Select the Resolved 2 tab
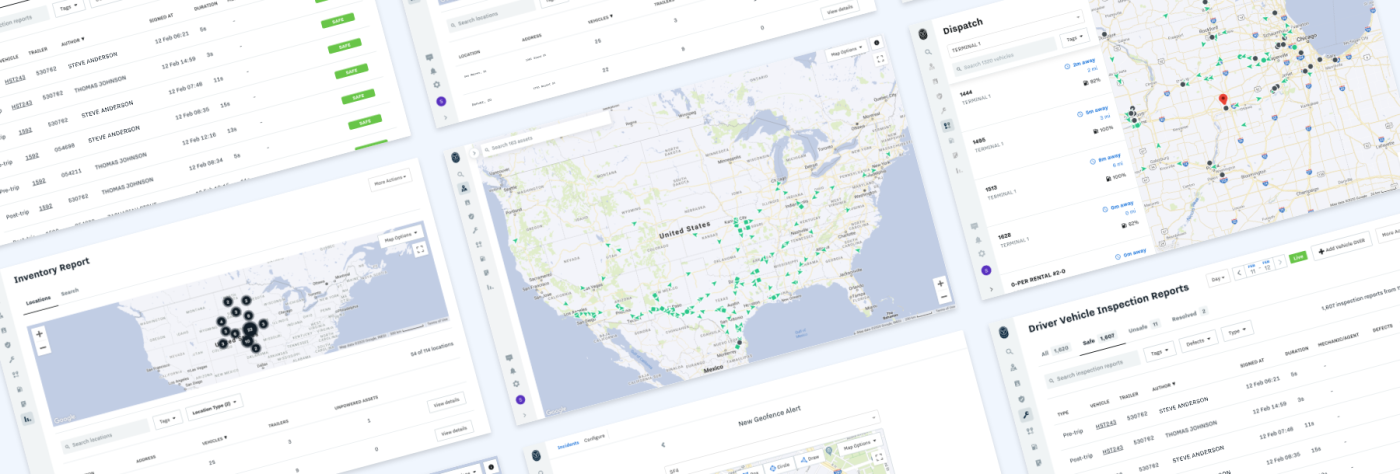 click(x=1189, y=314)
